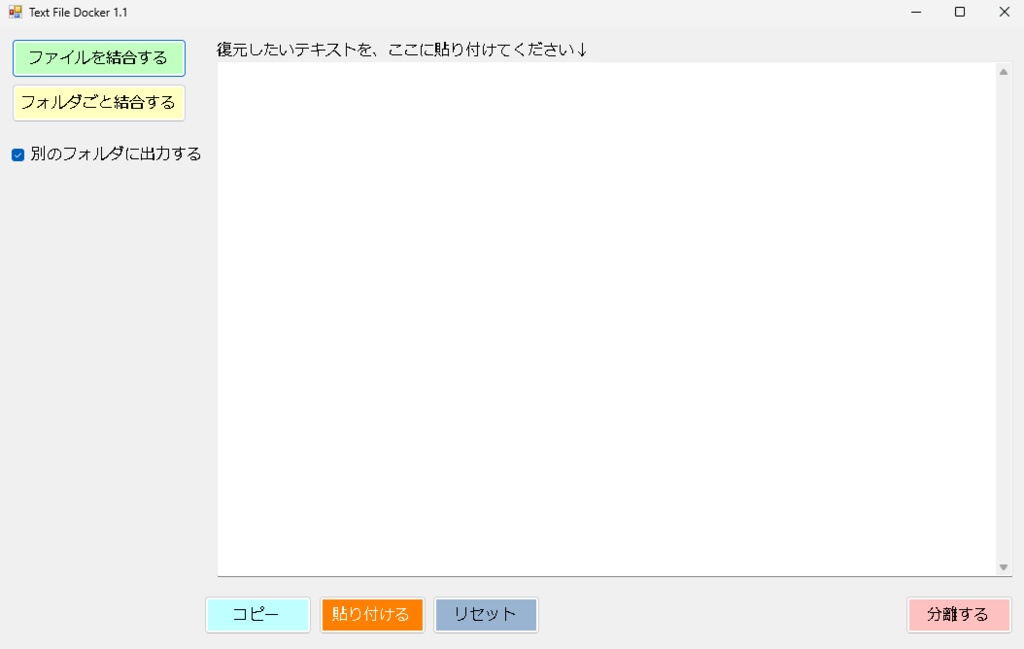The image size is (1024, 649).
Task: Maximize the Text File Docker window
Action: (x=959, y=11)
